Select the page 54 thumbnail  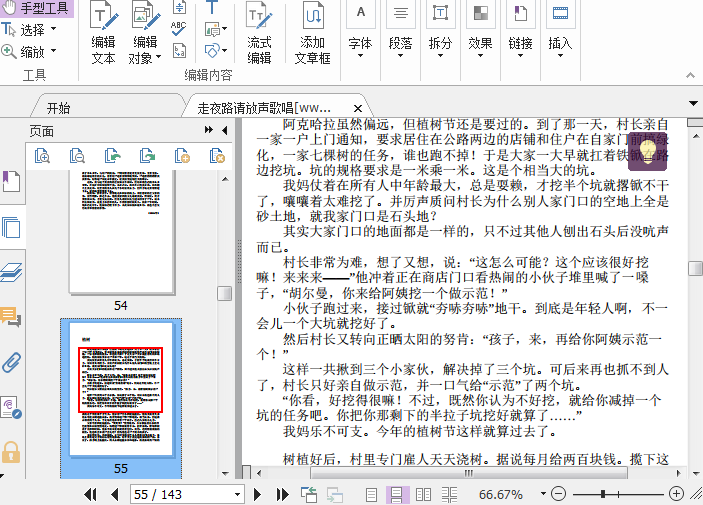click(x=121, y=232)
